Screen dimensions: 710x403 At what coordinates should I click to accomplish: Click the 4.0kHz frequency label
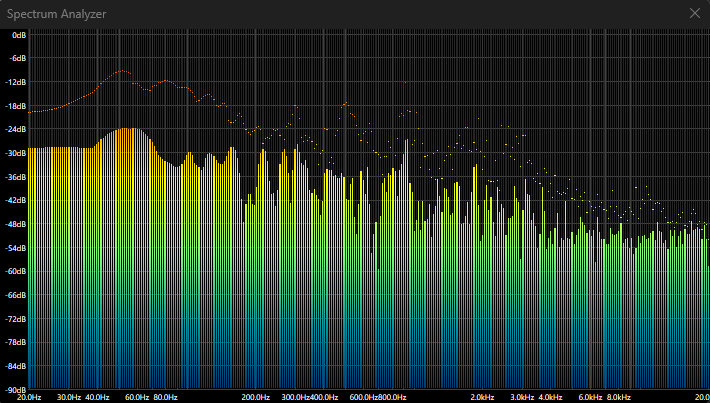click(x=551, y=397)
